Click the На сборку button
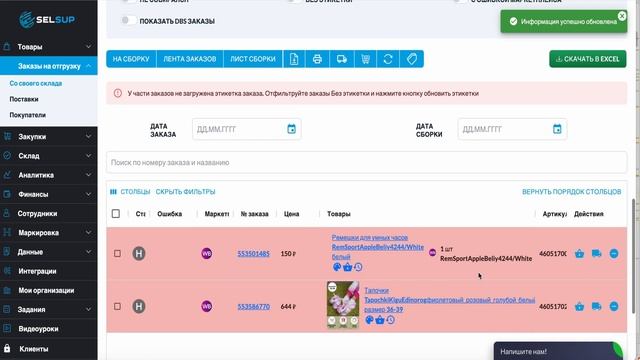Image resolution: width=640 pixels, height=360 pixels. (x=131, y=59)
